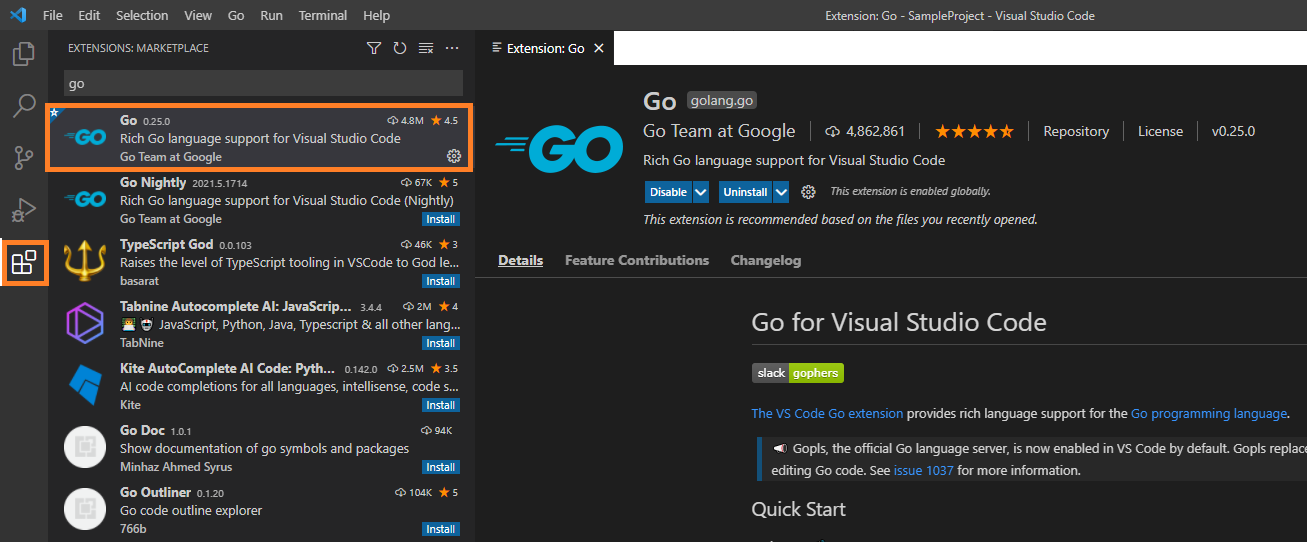
Task: Click the Tabnine extension icon
Action: (x=85, y=324)
